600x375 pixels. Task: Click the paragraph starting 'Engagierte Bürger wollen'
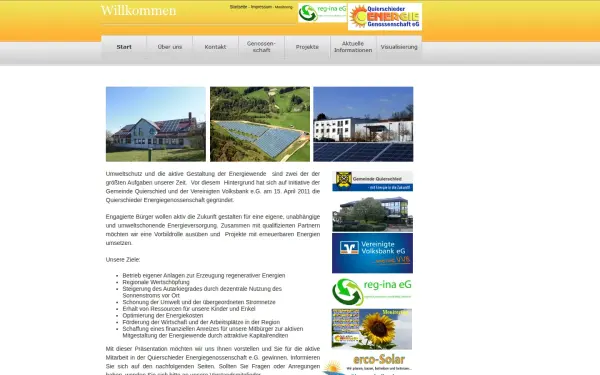point(213,230)
